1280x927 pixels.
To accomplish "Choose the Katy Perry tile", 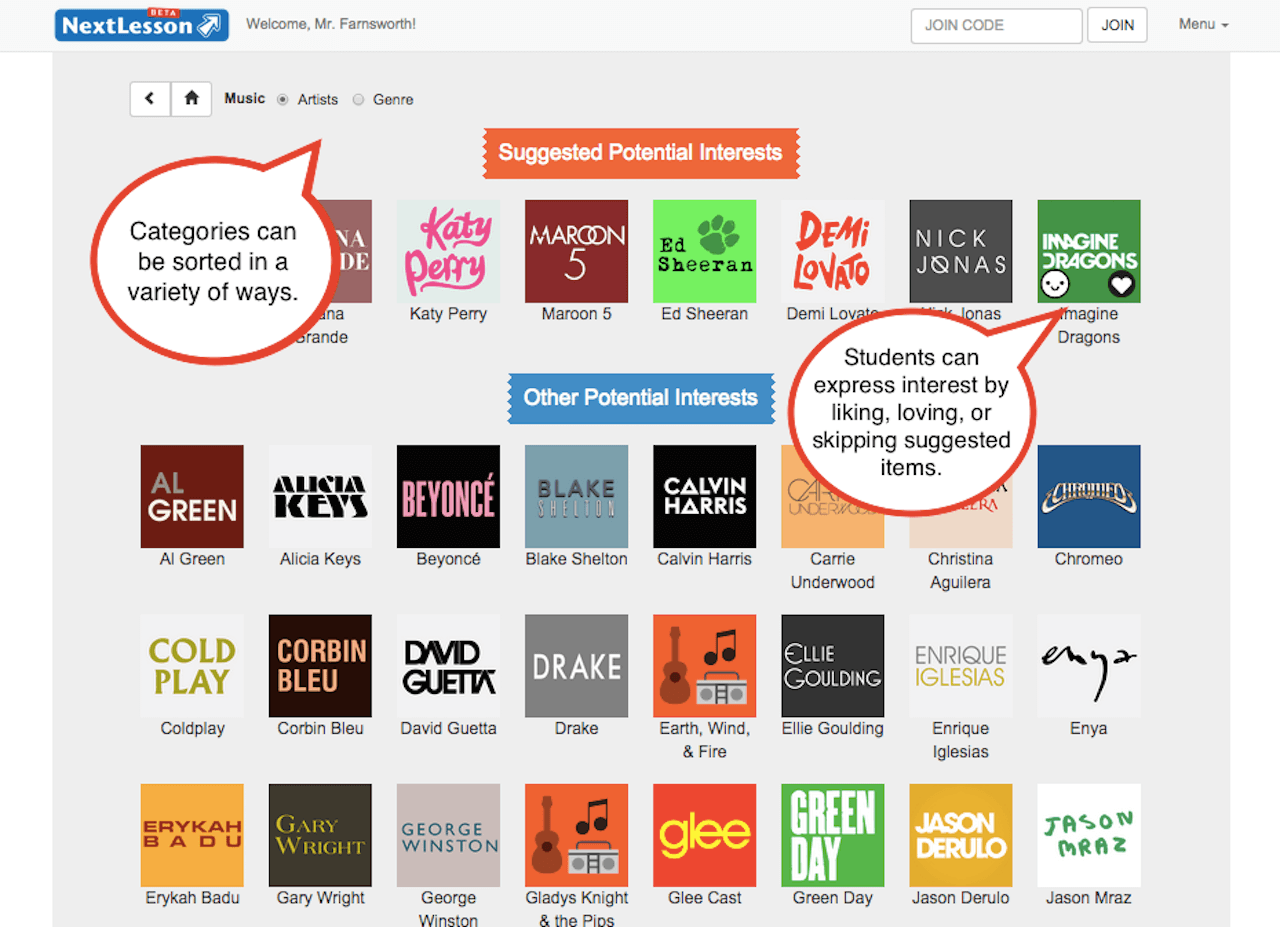I will pyautogui.click(x=448, y=251).
